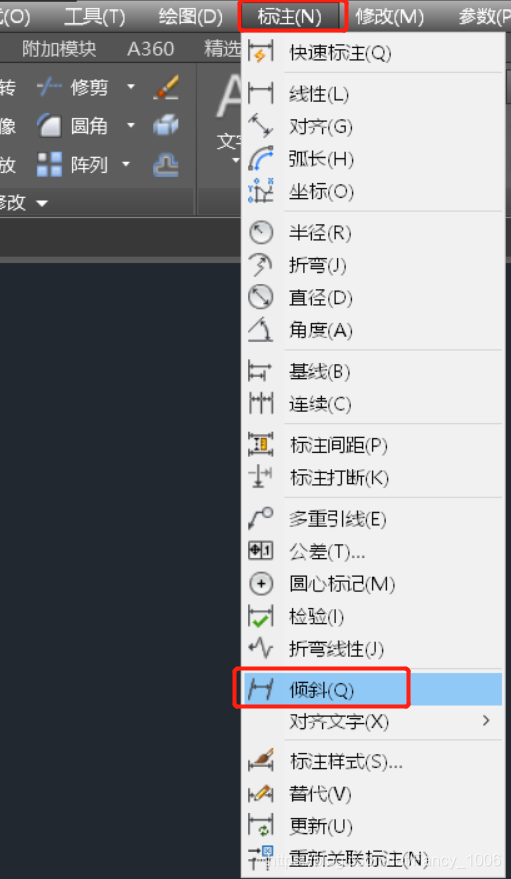The image size is (511, 879).
Task: Open the 圆角 (Fillet) dropdown arrow
Action: click(131, 125)
